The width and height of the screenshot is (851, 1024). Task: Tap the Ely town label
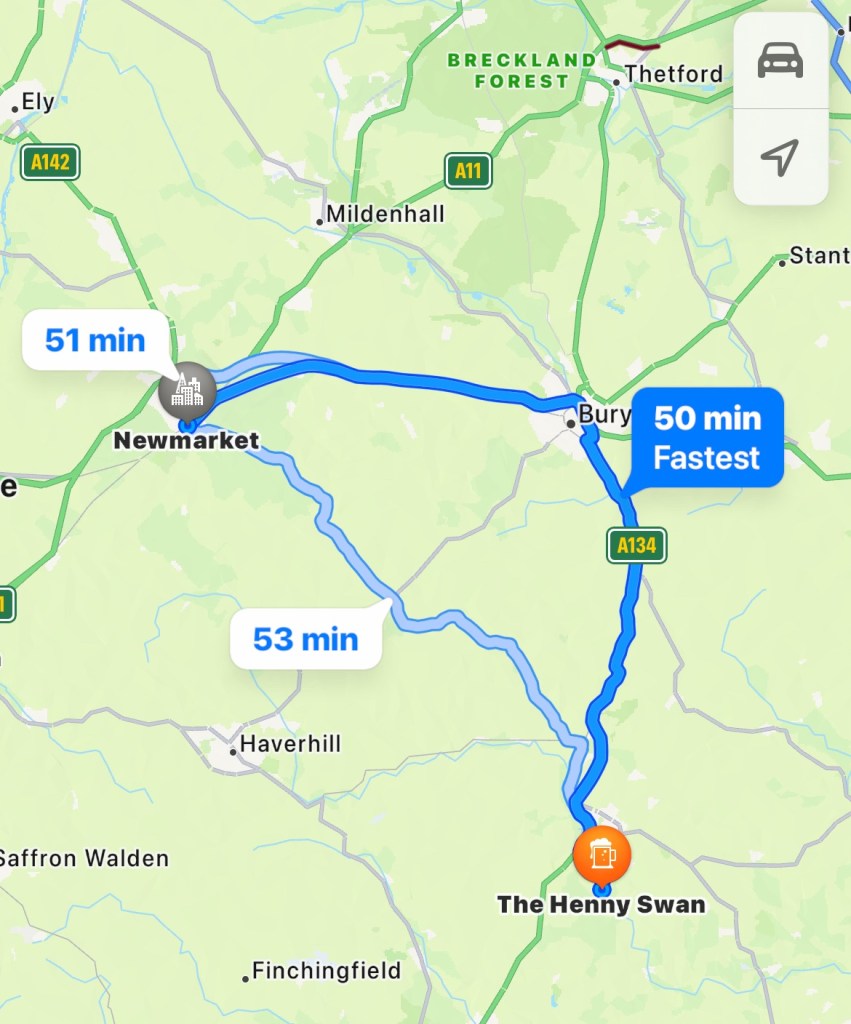pos(38,102)
